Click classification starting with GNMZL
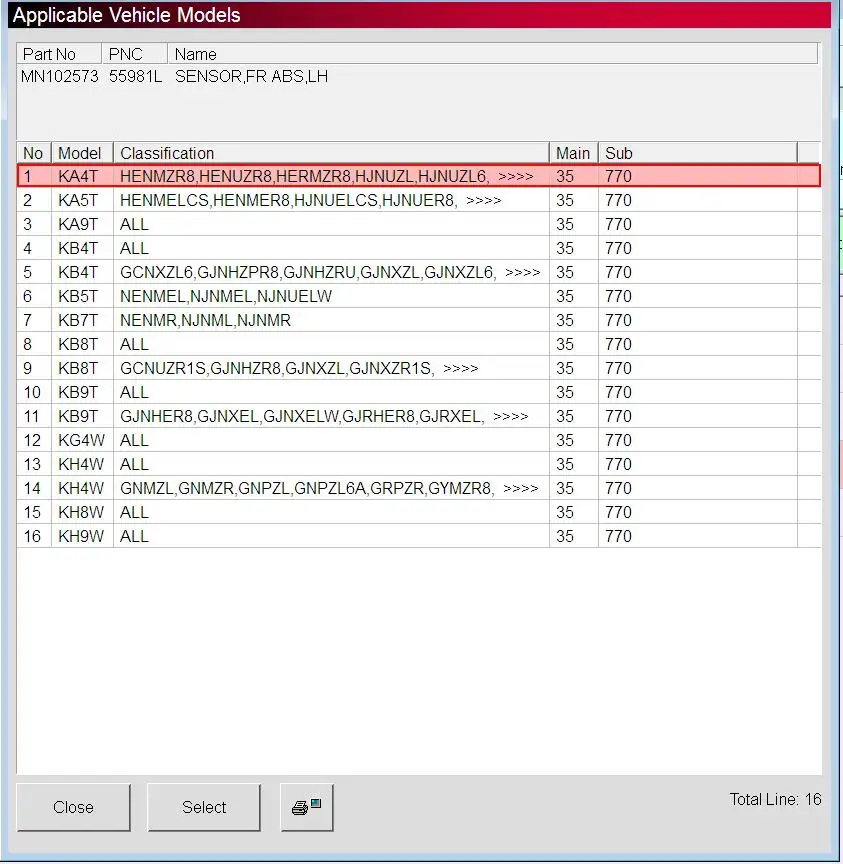This screenshot has width=843, height=864. (329, 488)
